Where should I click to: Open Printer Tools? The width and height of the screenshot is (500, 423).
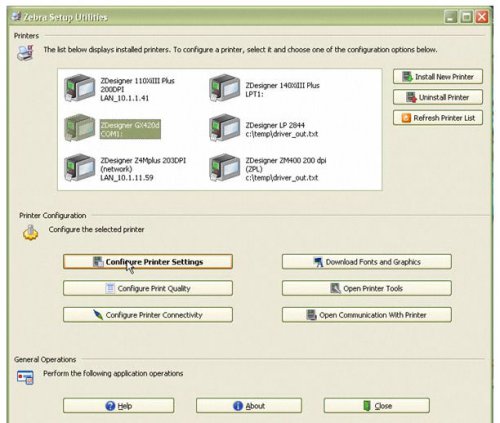click(x=367, y=288)
